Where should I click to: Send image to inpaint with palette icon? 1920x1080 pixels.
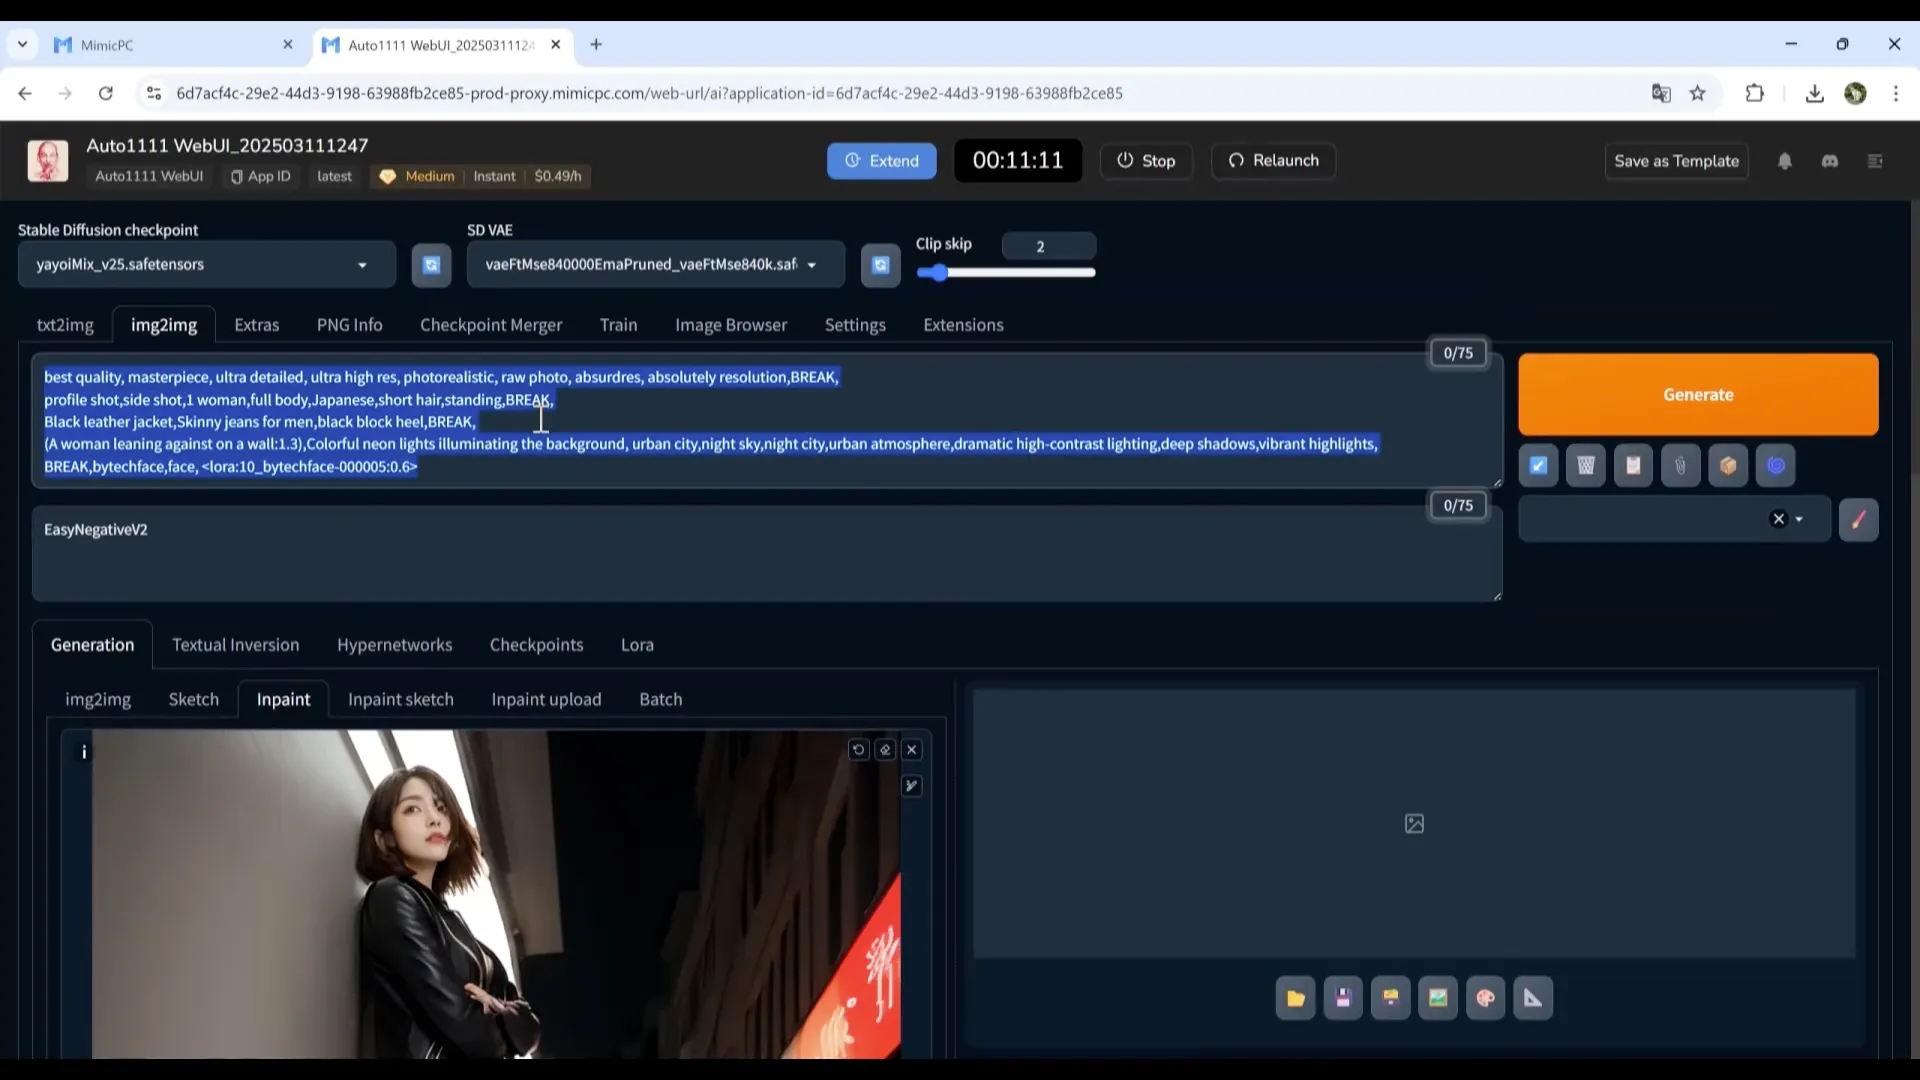[x=1485, y=998]
